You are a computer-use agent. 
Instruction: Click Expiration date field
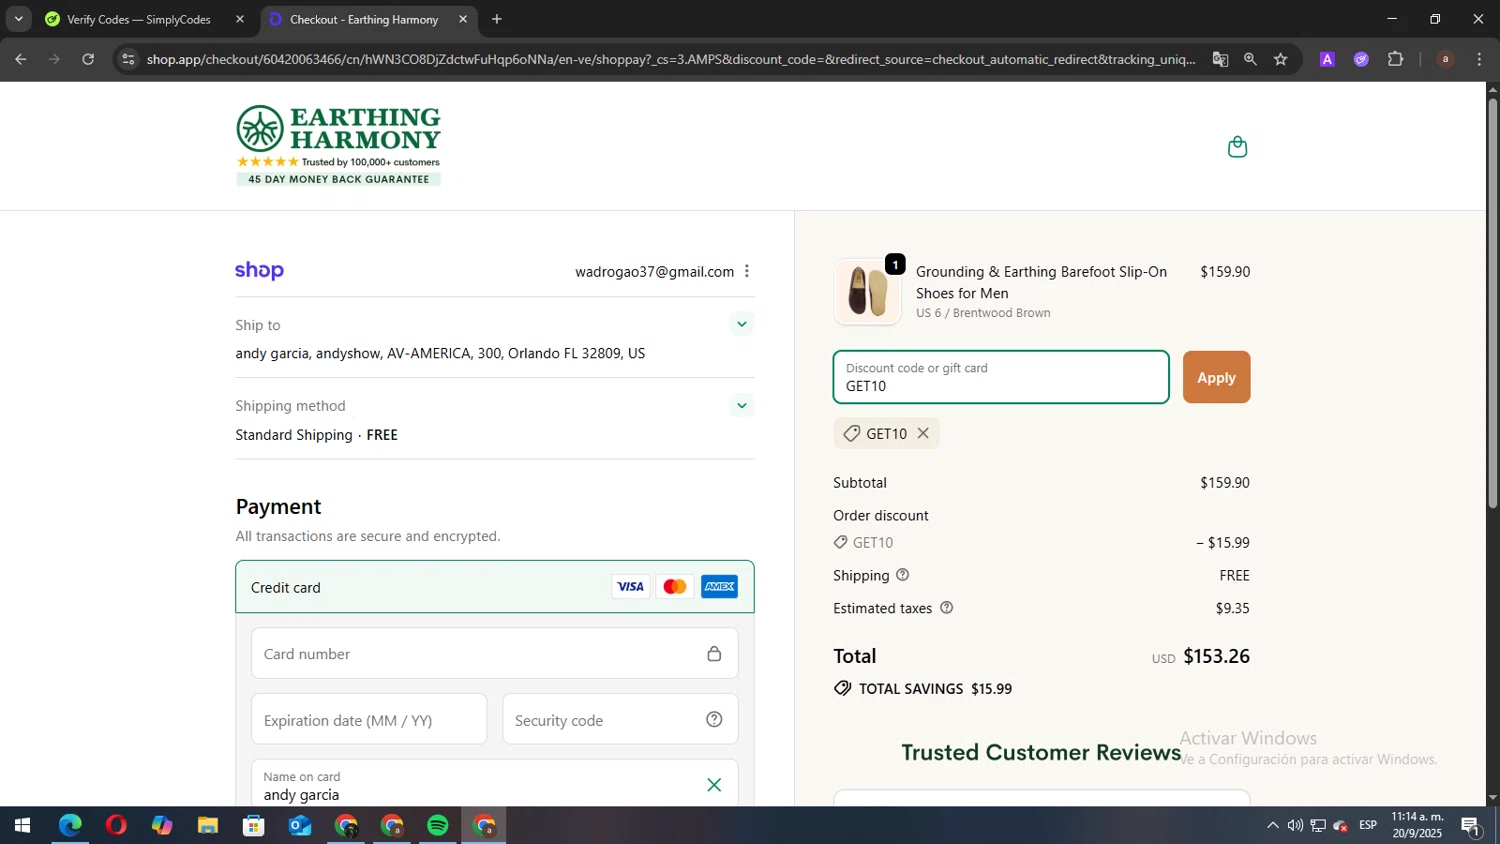pos(369,719)
